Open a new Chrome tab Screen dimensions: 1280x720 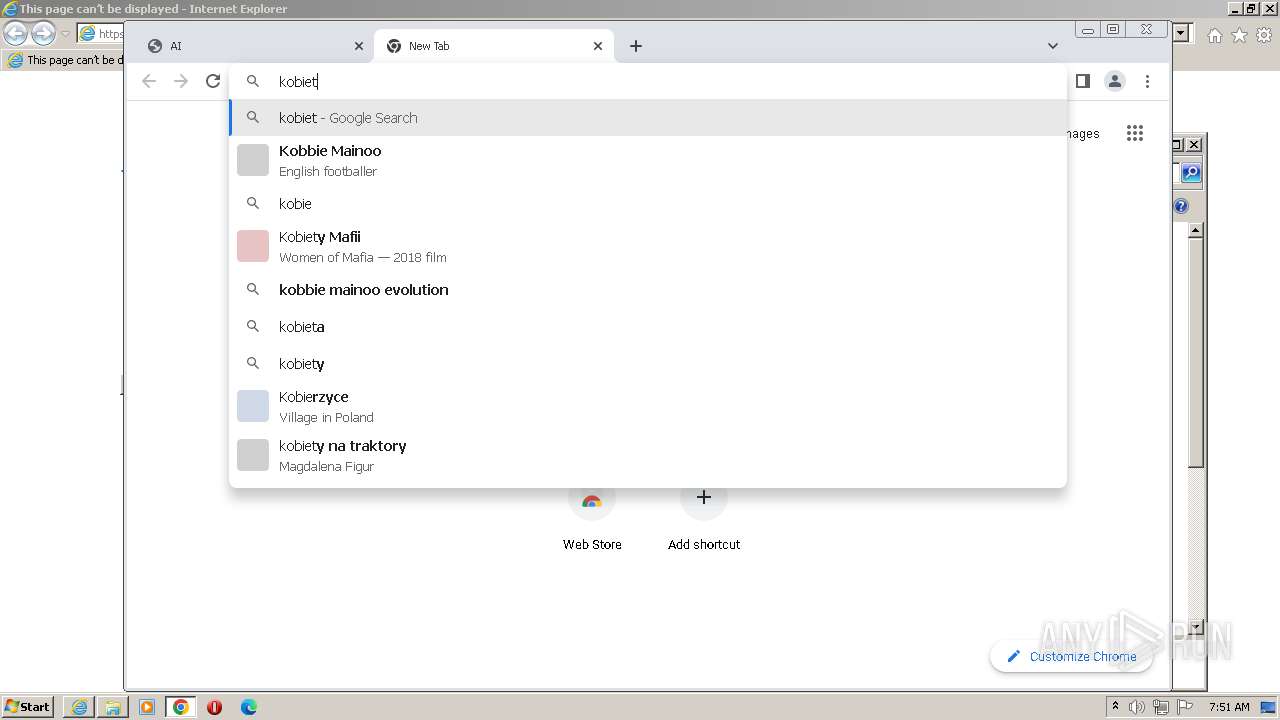[636, 46]
